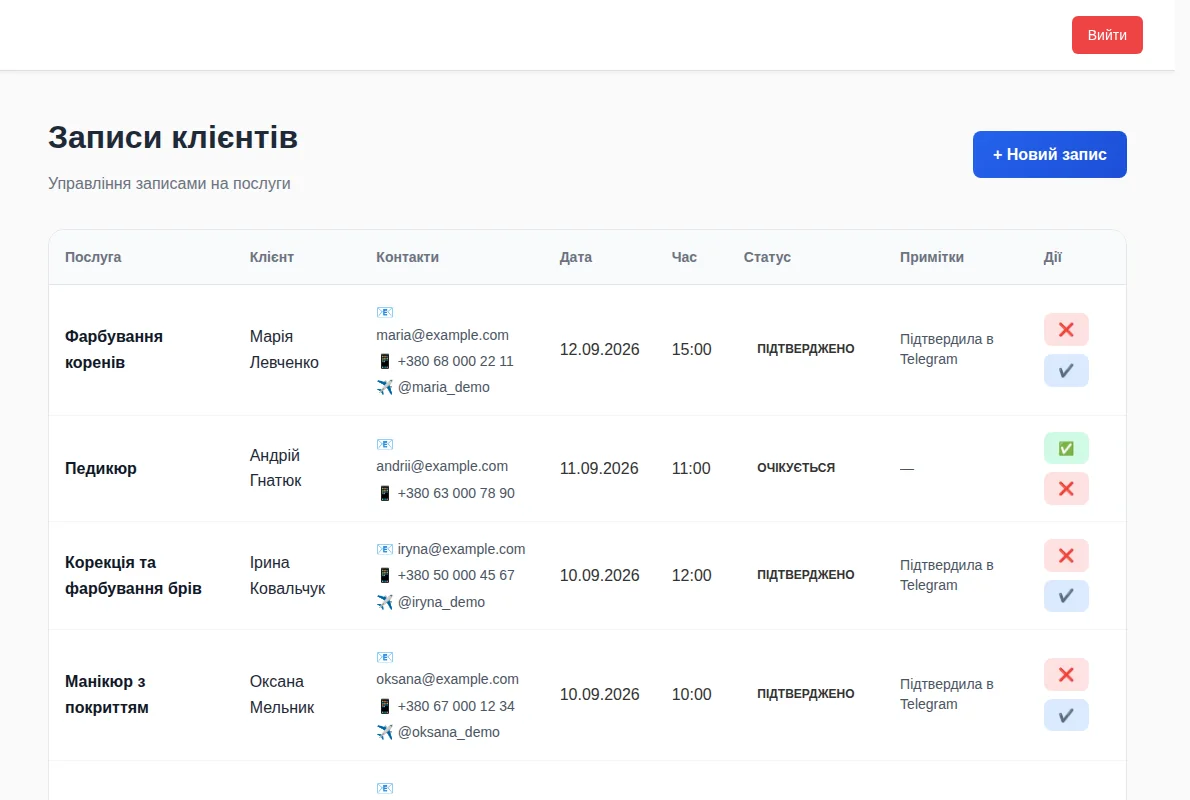1190x800 pixels.
Task: Click time 11:00 in Андрій's row
Action: click(691, 468)
